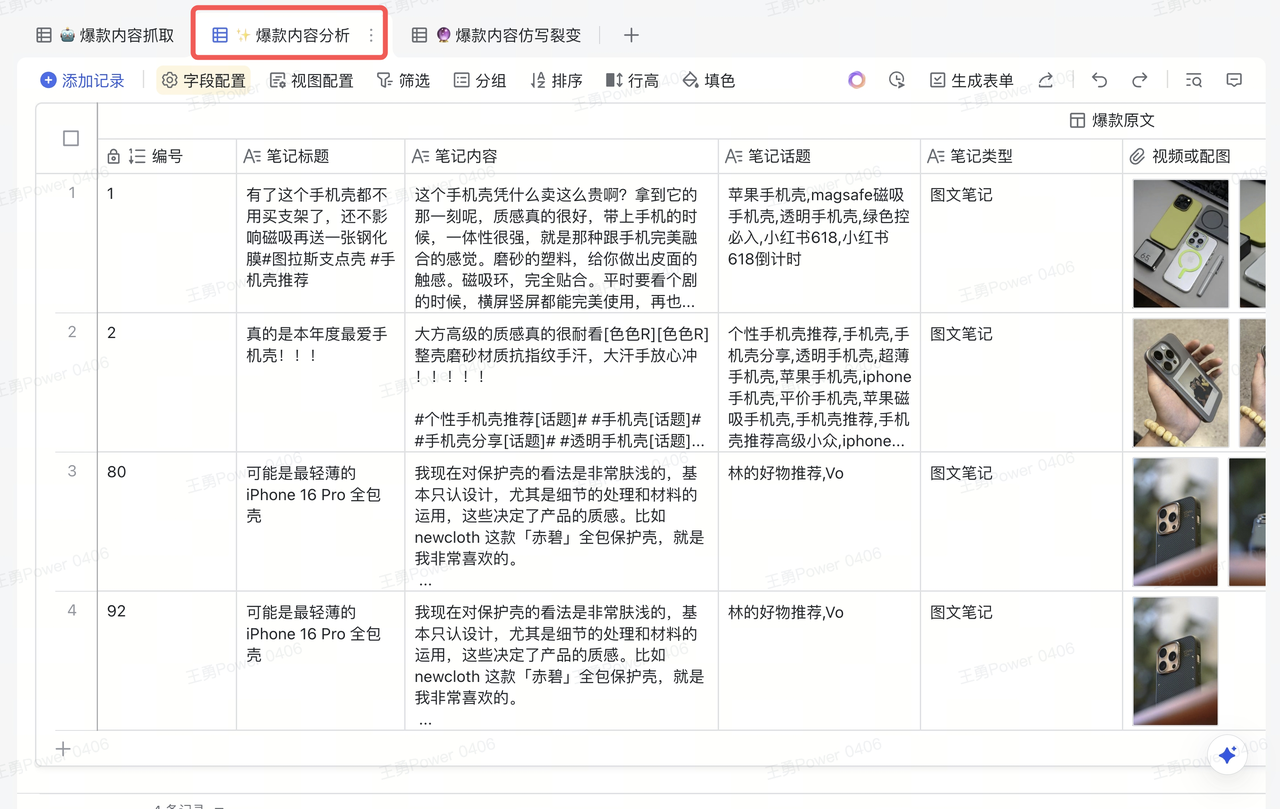1280x809 pixels.
Task: Toggle the select-all checkbox in header
Action: pos(71,138)
